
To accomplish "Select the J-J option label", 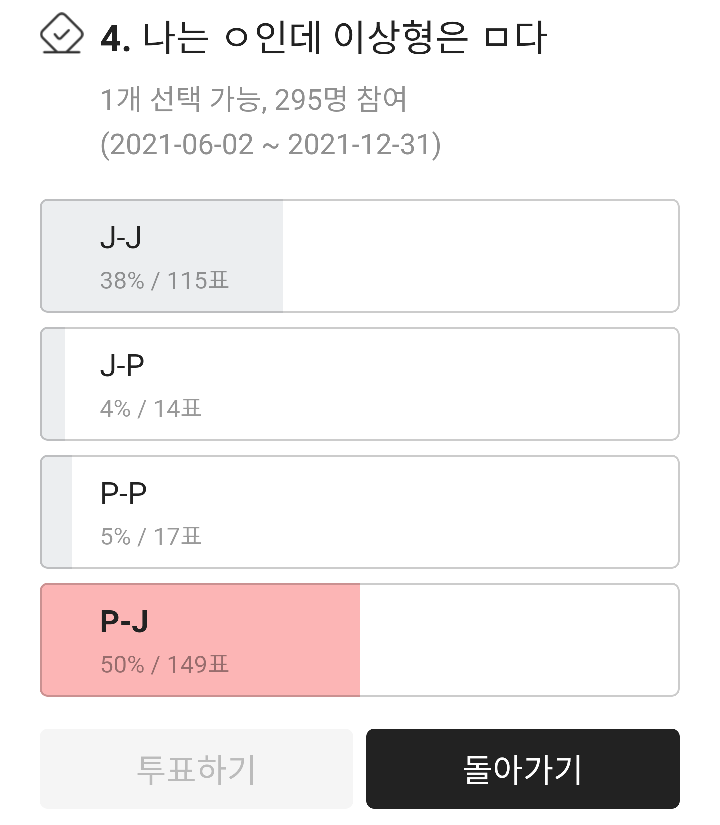I will [x=121, y=238].
